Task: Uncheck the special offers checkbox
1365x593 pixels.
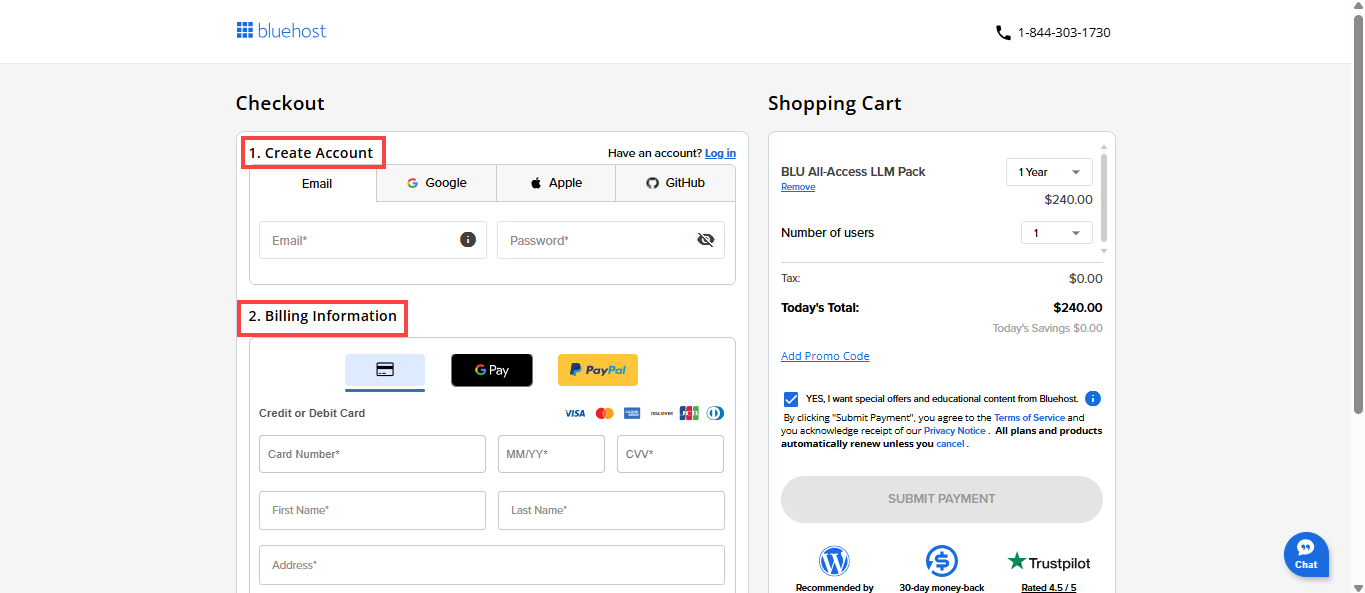Action: click(x=792, y=399)
